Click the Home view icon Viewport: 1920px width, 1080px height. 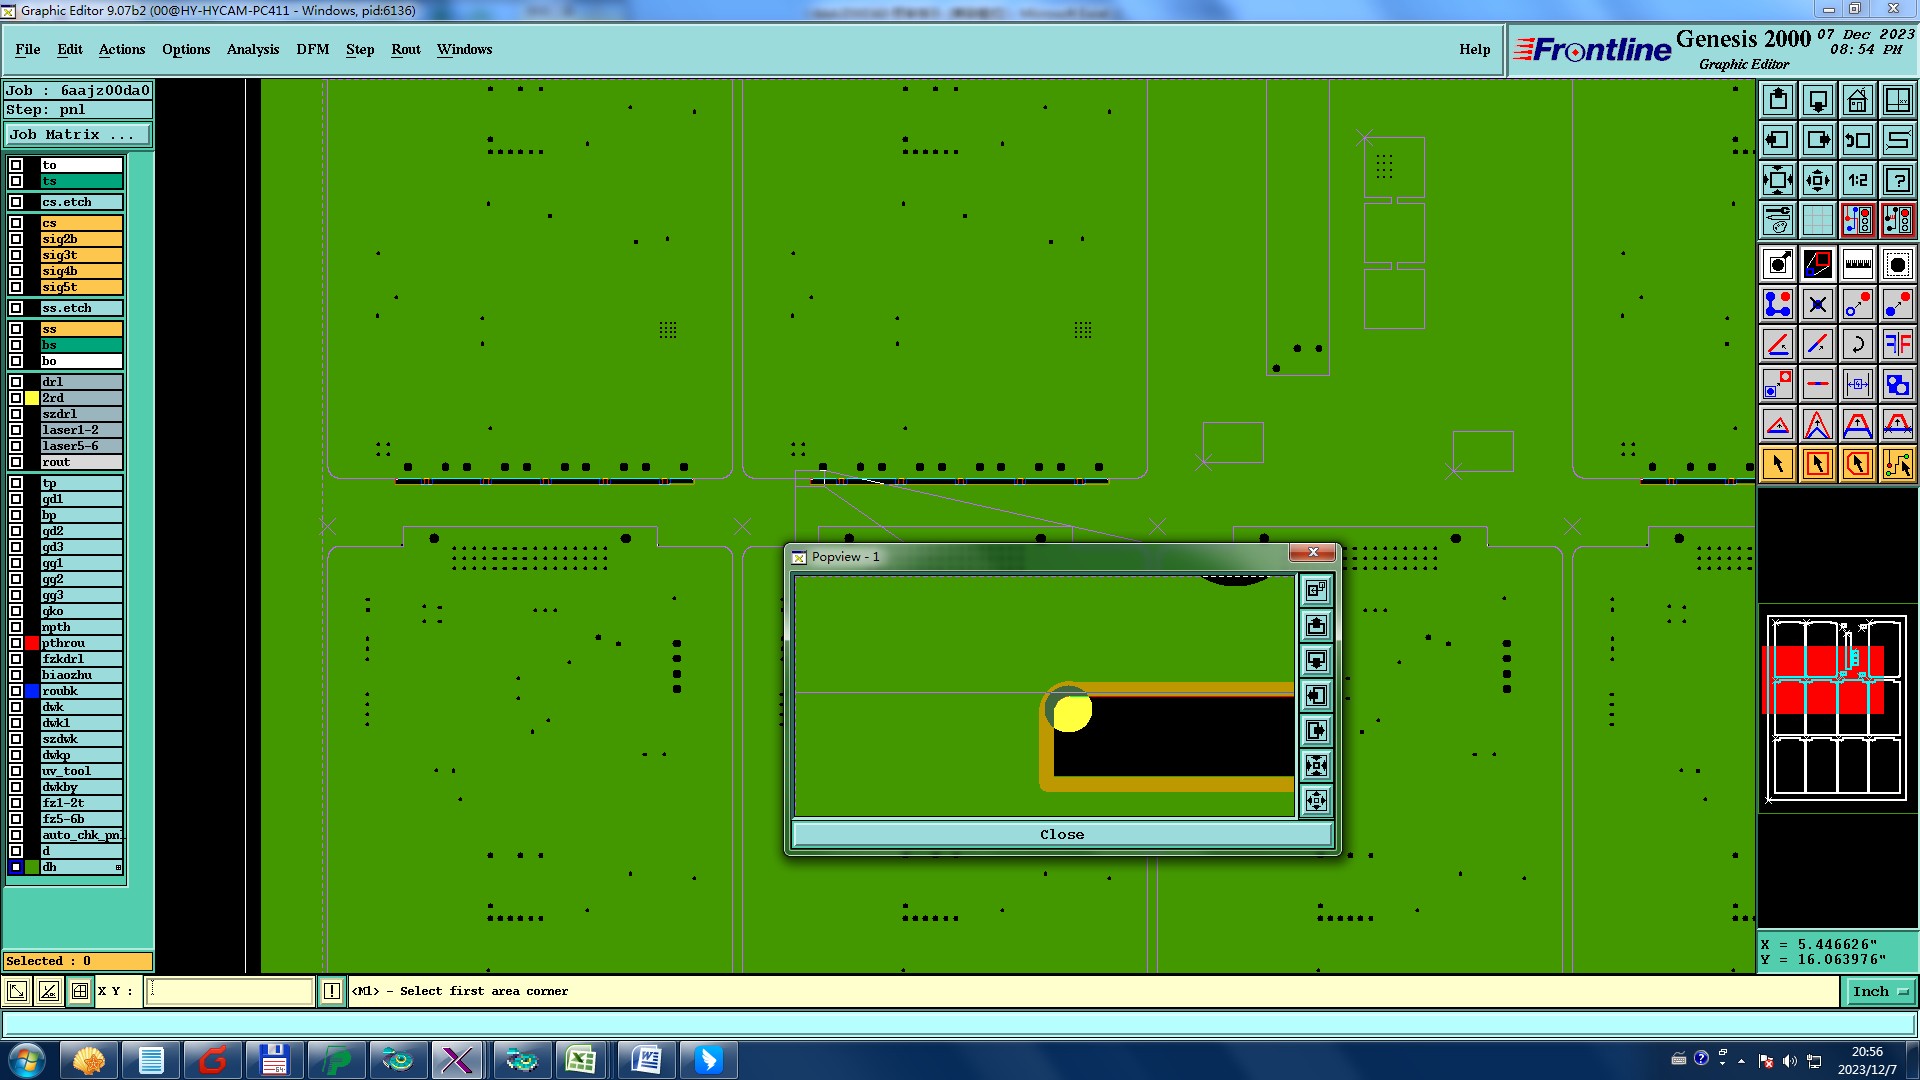pos(1857,100)
